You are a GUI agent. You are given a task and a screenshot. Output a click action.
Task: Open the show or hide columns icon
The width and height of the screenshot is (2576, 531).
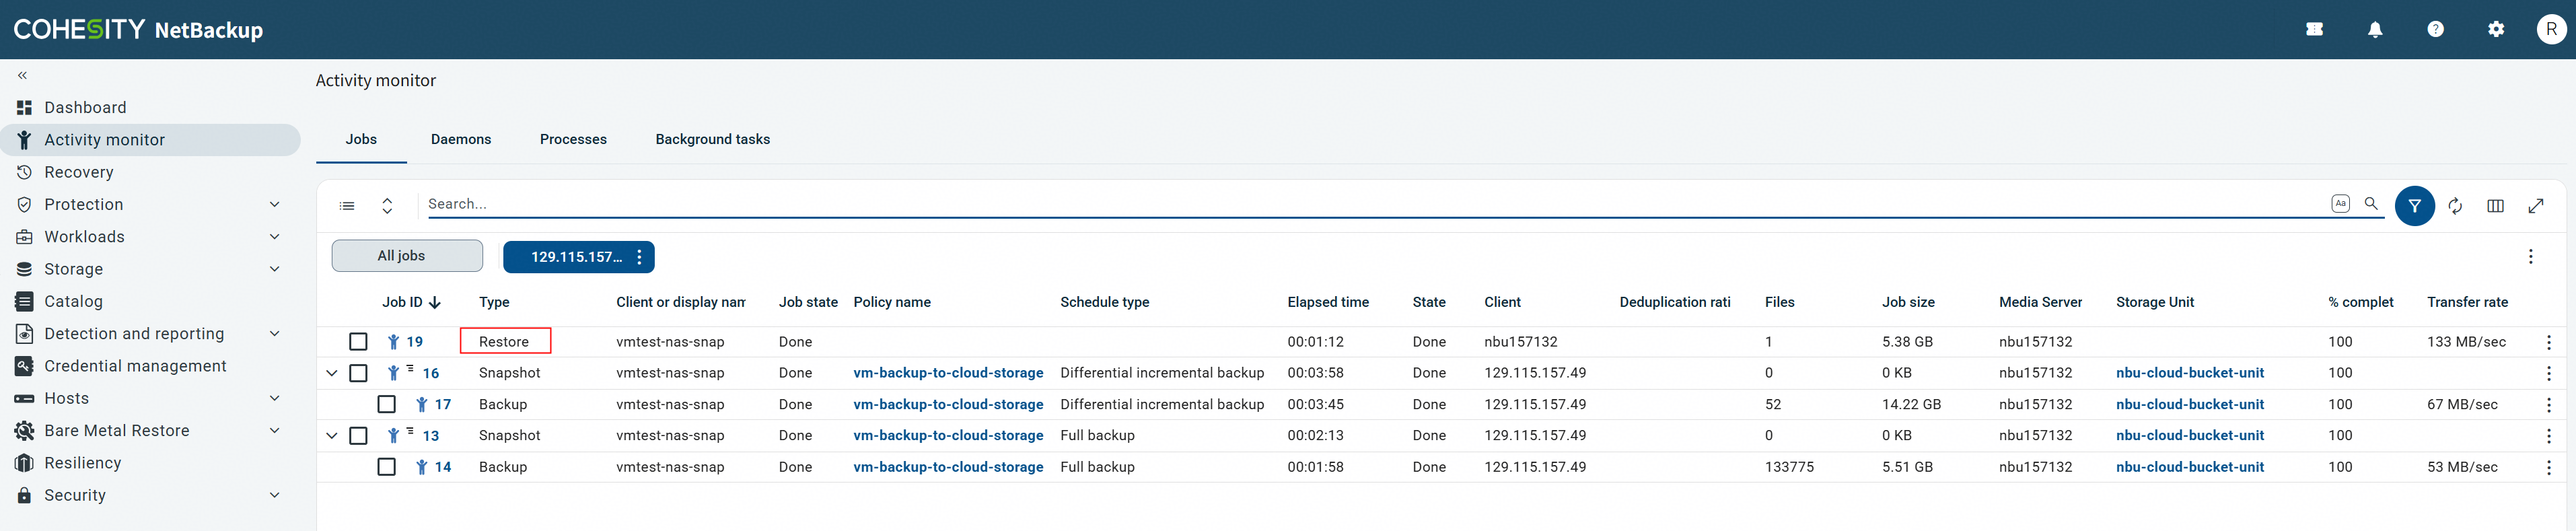pos(2495,206)
